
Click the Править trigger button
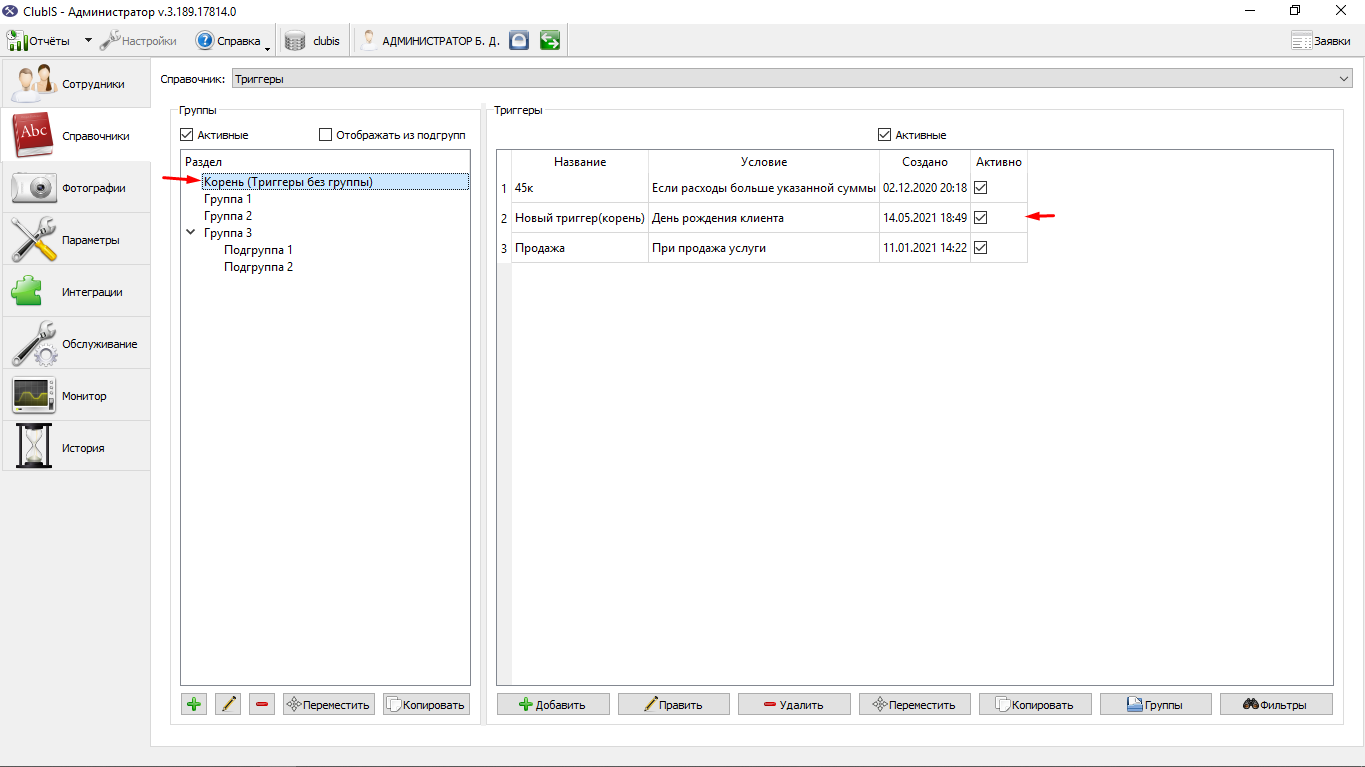coord(674,705)
